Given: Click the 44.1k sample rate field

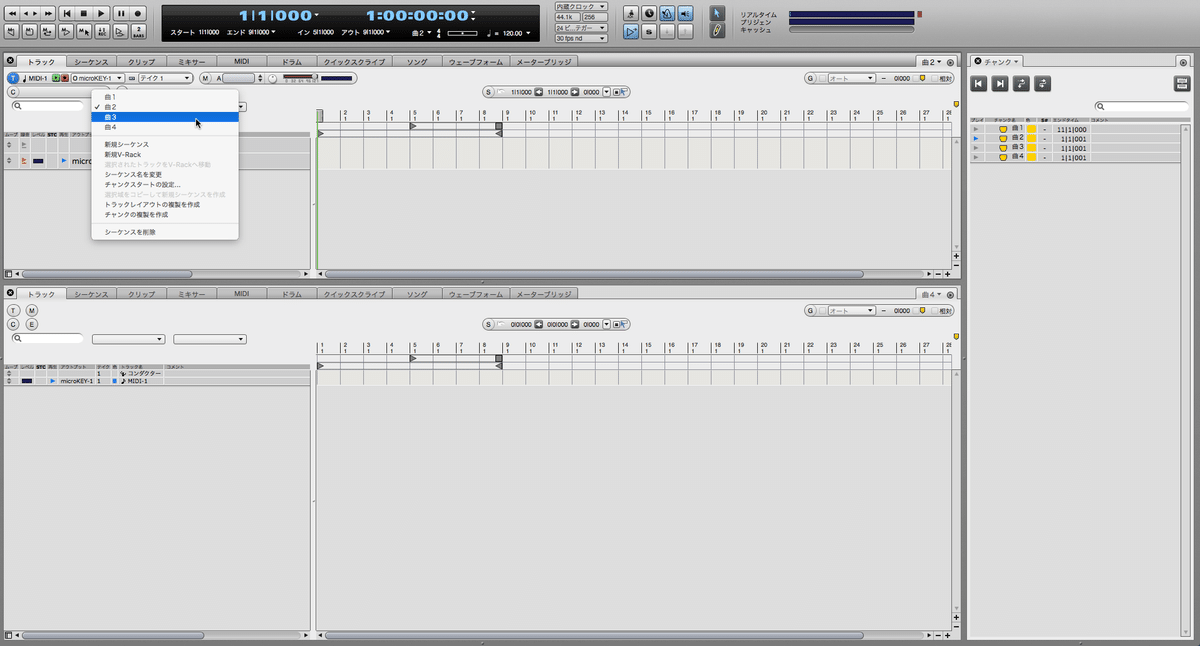Looking at the screenshot, I should 567,17.
